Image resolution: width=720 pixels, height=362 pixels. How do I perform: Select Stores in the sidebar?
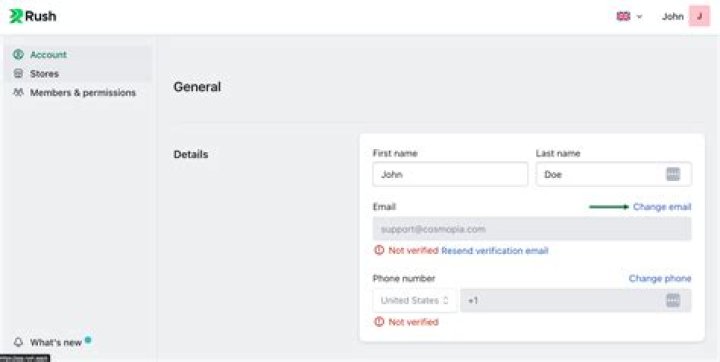pos(78,74)
